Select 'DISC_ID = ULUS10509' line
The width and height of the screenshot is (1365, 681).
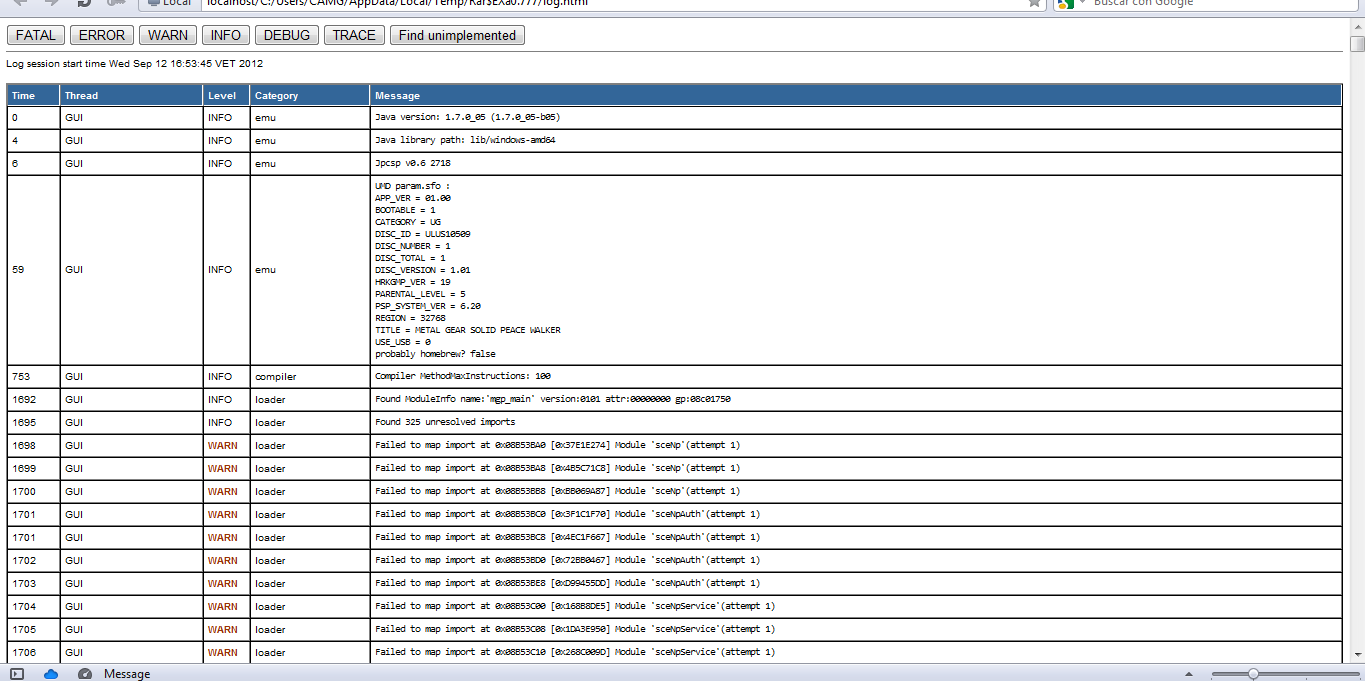coord(423,234)
